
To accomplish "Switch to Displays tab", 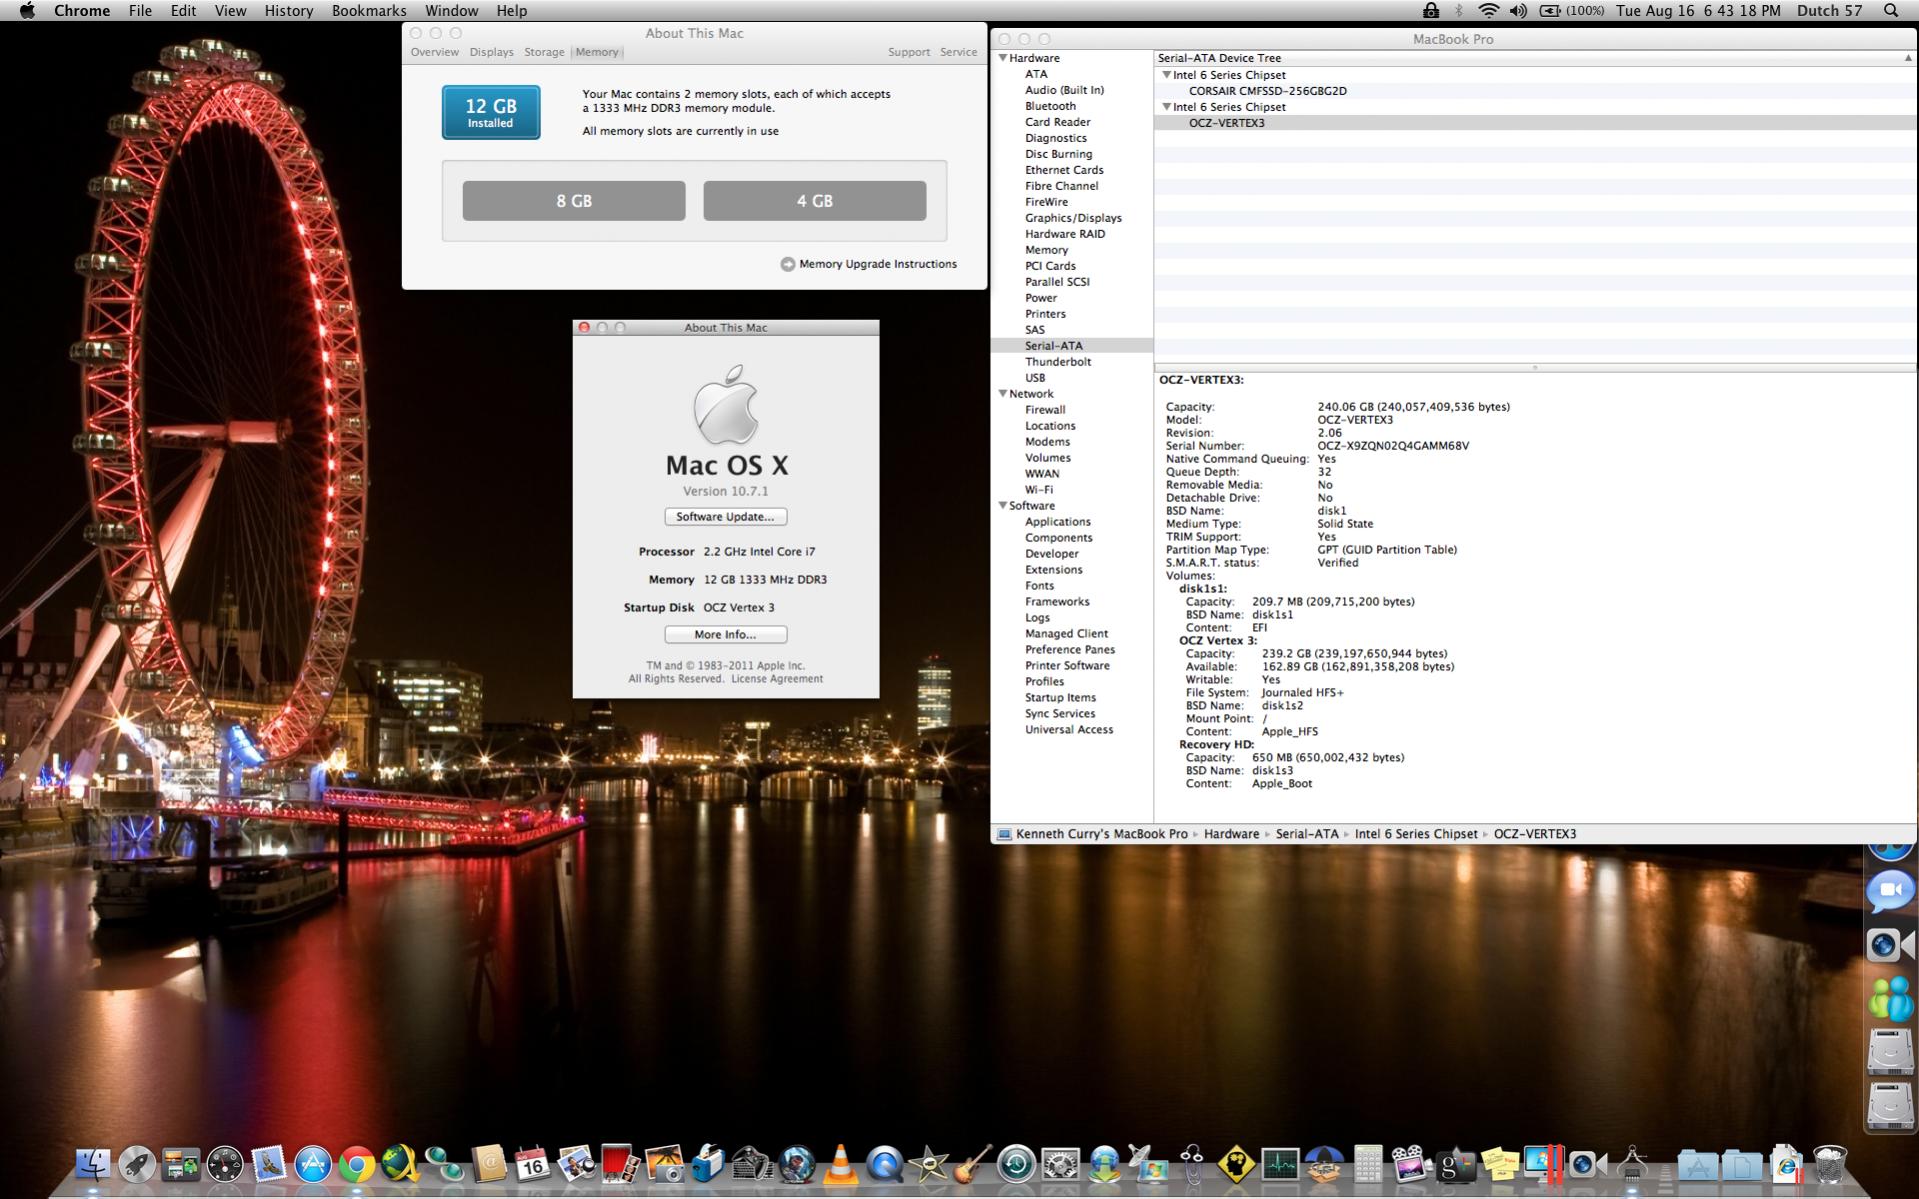I will coord(491,52).
